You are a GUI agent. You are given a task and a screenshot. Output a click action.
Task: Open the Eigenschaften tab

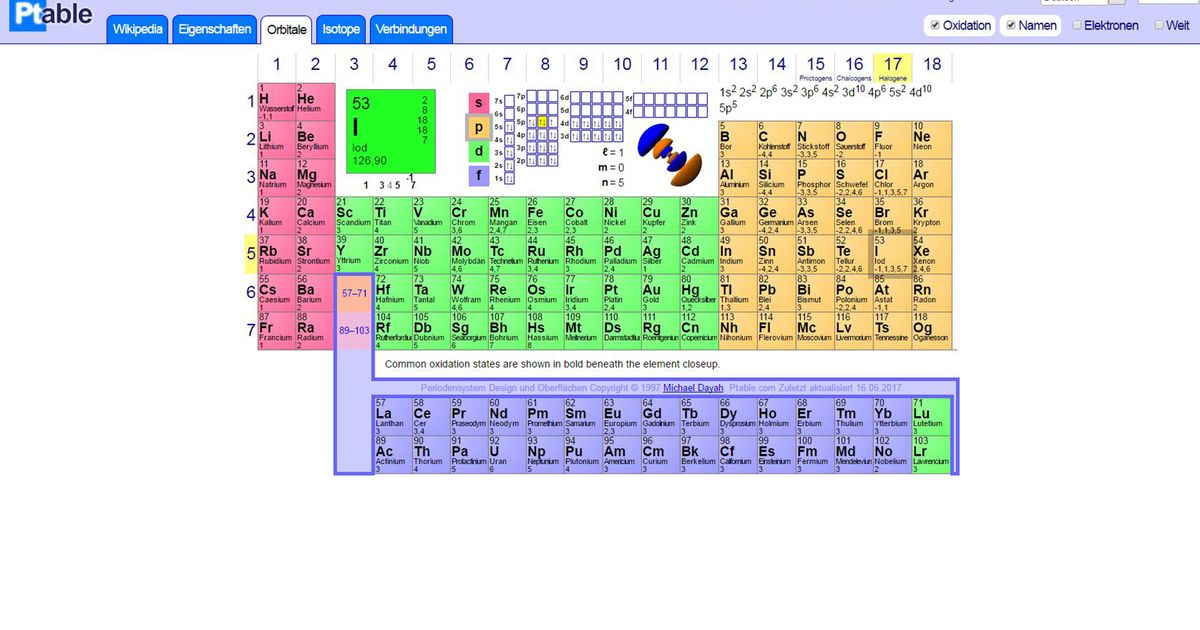click(215, 30)
